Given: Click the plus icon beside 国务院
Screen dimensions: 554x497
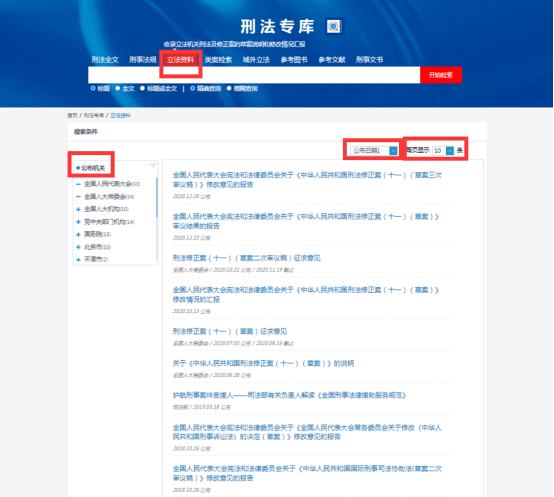Looking at the screenshot, I should [78, 235].
